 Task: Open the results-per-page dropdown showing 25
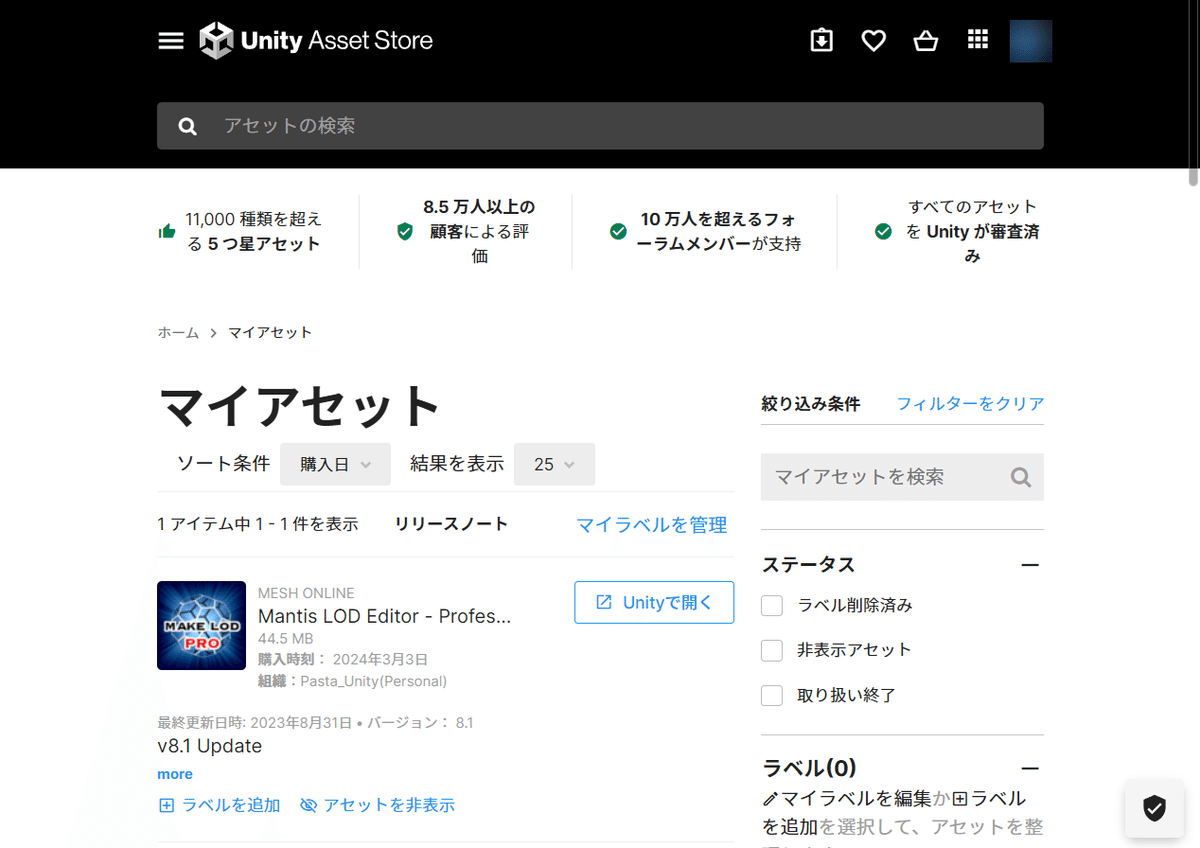point(554,464)
